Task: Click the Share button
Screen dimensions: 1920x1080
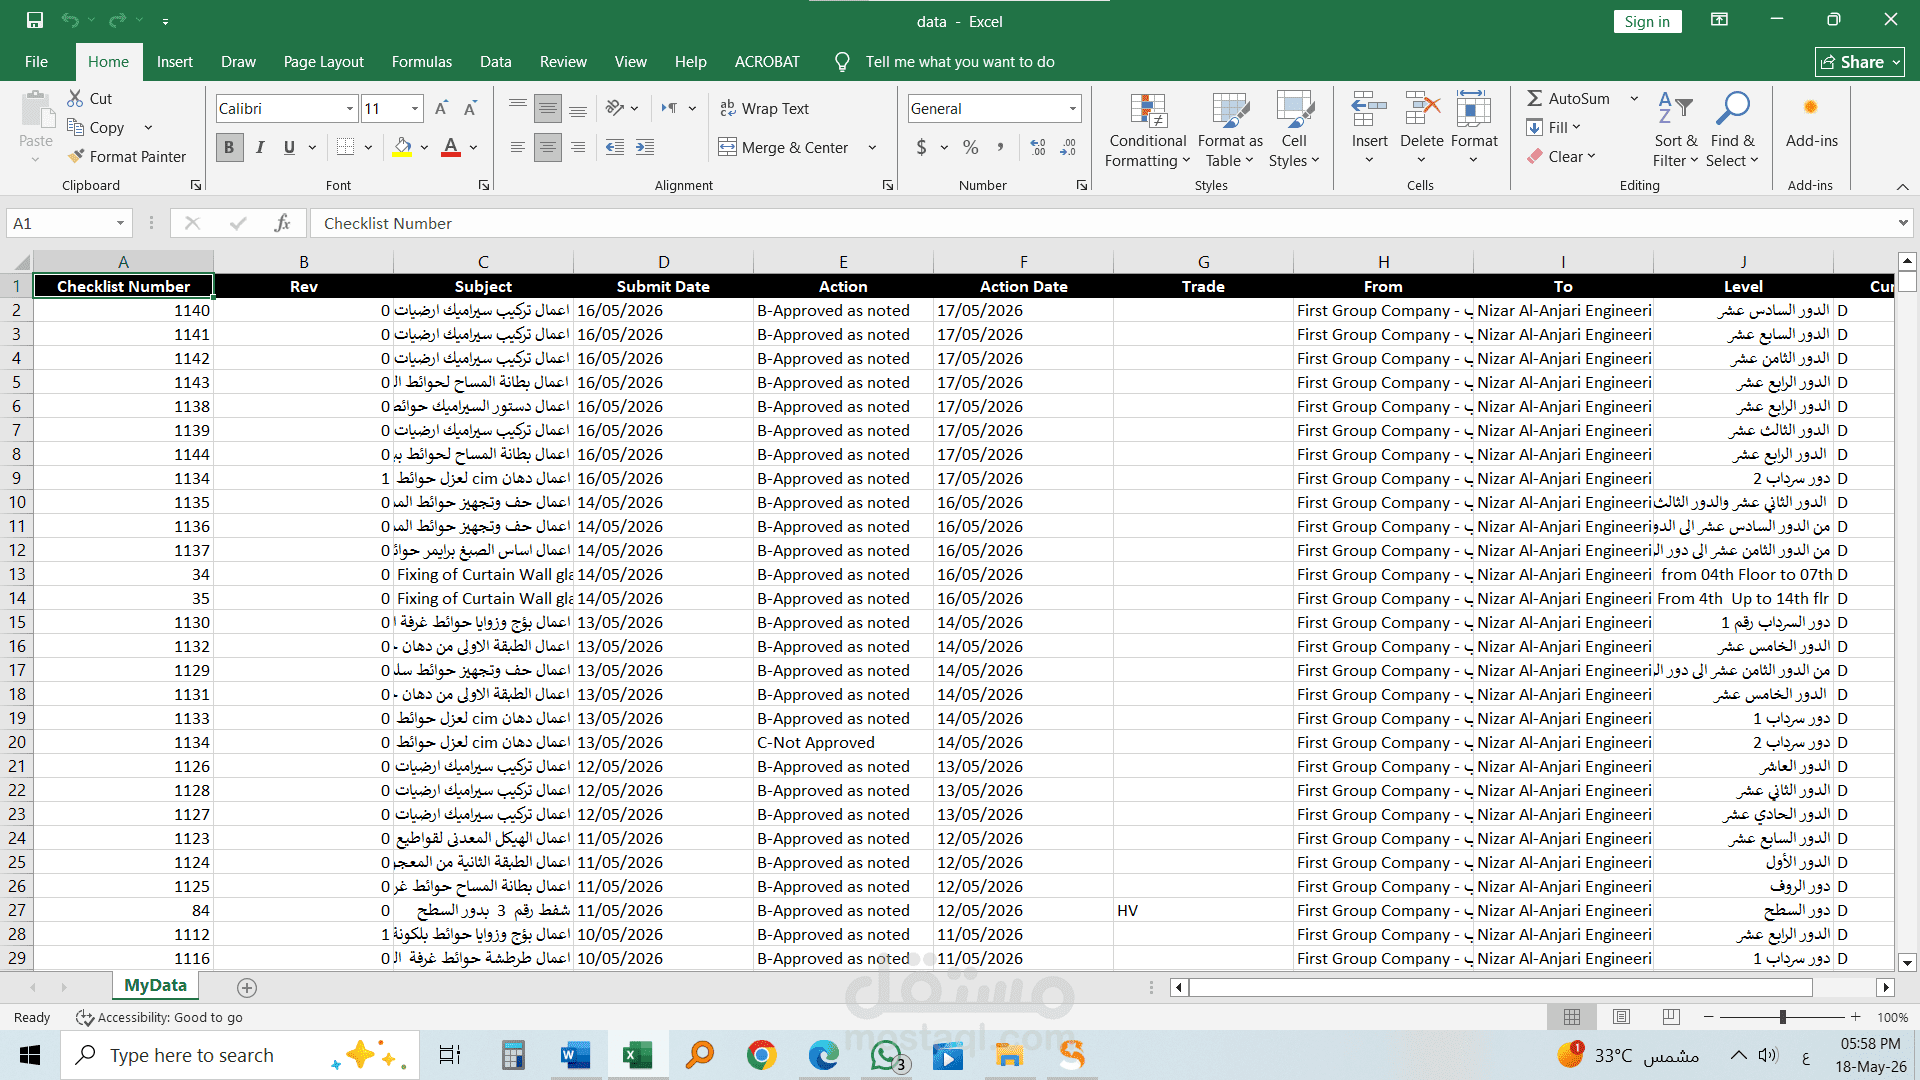Action: tap(1859, 62)
